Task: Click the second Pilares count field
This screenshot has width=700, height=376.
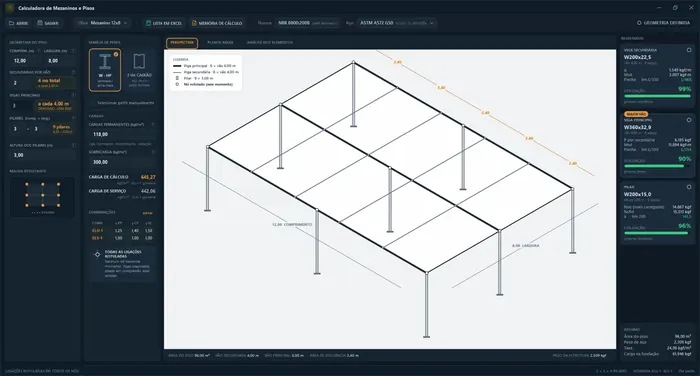Action: coord(38,129)
